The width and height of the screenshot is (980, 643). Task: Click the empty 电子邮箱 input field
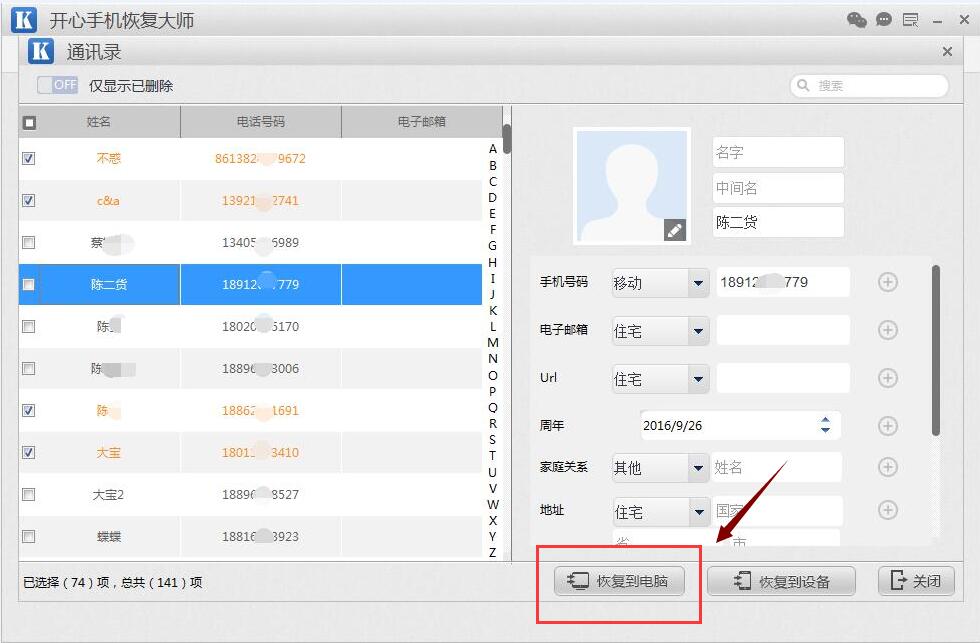point(783,331)
